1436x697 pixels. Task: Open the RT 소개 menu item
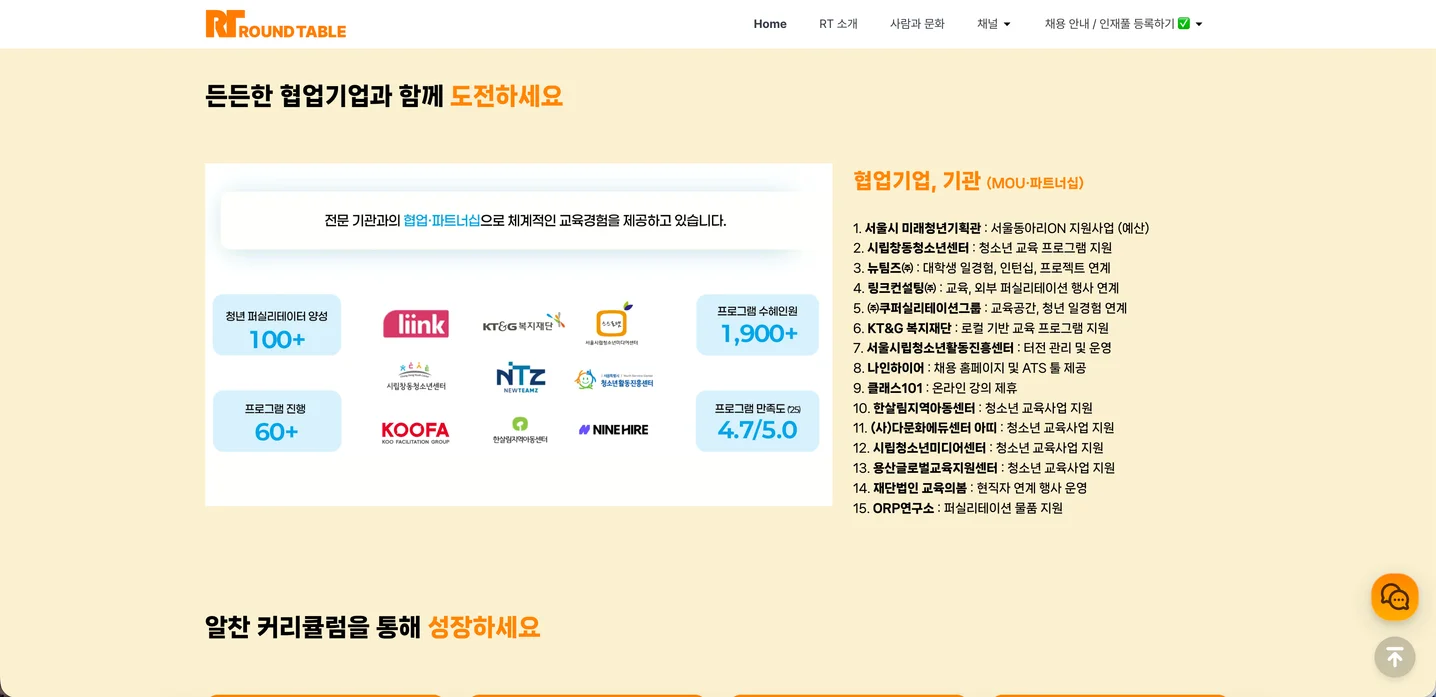click(838, 23)
